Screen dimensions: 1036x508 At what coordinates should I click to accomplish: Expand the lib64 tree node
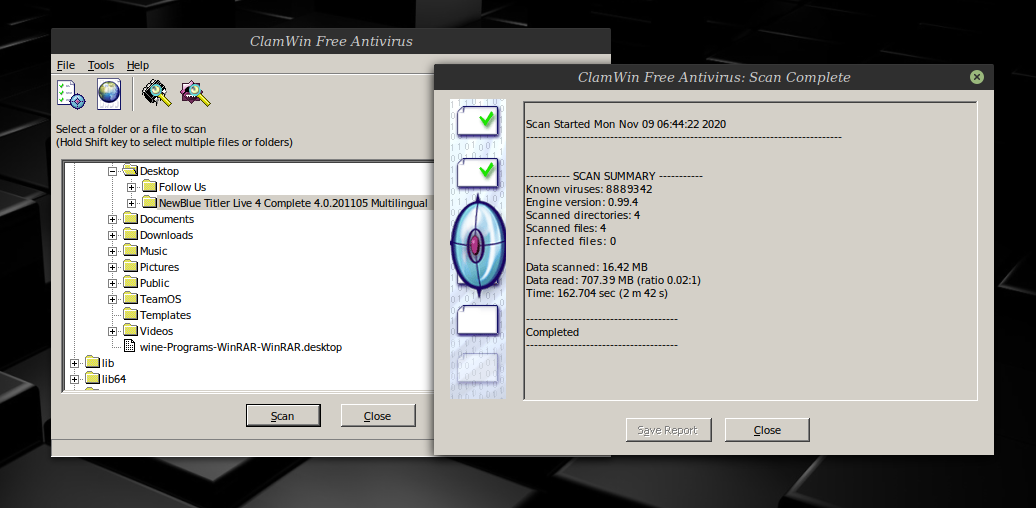pyautogui.click(x=74, y=379)
